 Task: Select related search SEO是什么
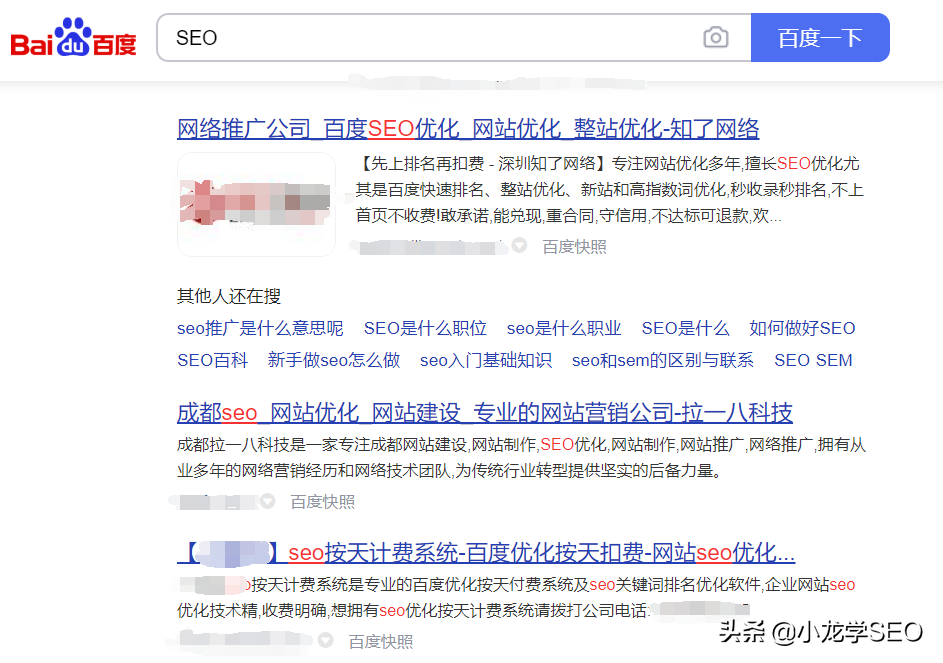point(686,328)
